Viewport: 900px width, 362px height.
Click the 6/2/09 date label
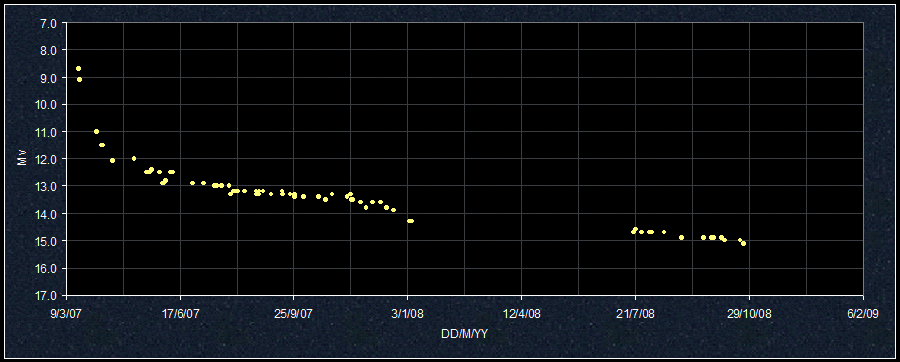click(863, 314)
